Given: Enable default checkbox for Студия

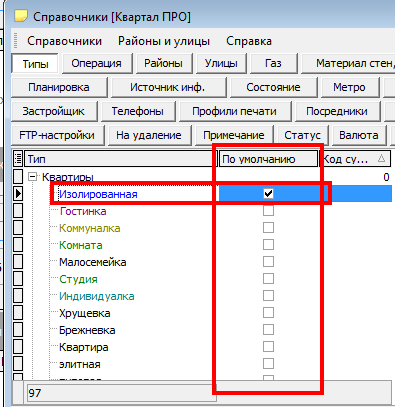Looking at the screenshot, I should pyautogui.click(x=268, y=278).
